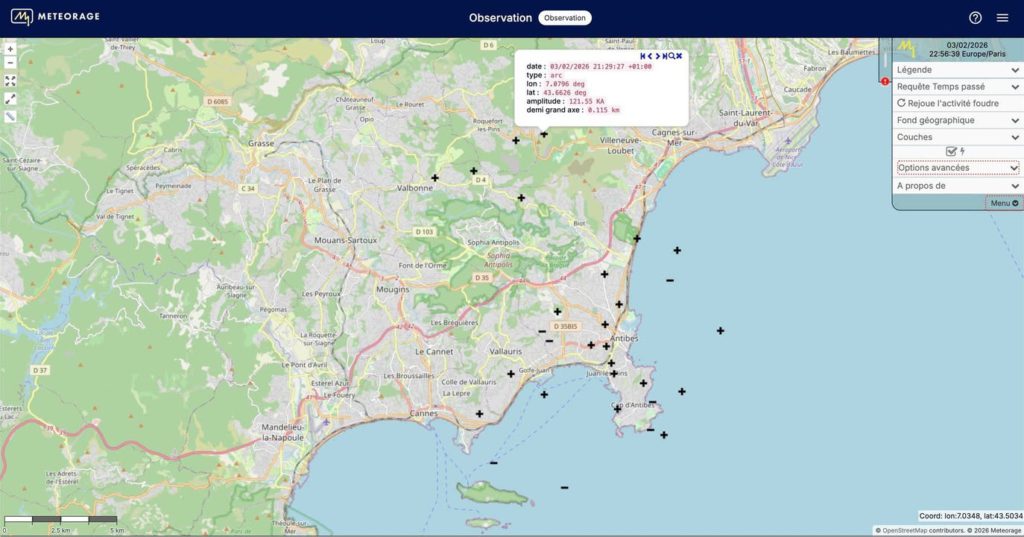The height and width of the screenshot is (537, 1024).
Task: Open the help question mark icon
Action: pyautogui.click(x=975, y=18)
